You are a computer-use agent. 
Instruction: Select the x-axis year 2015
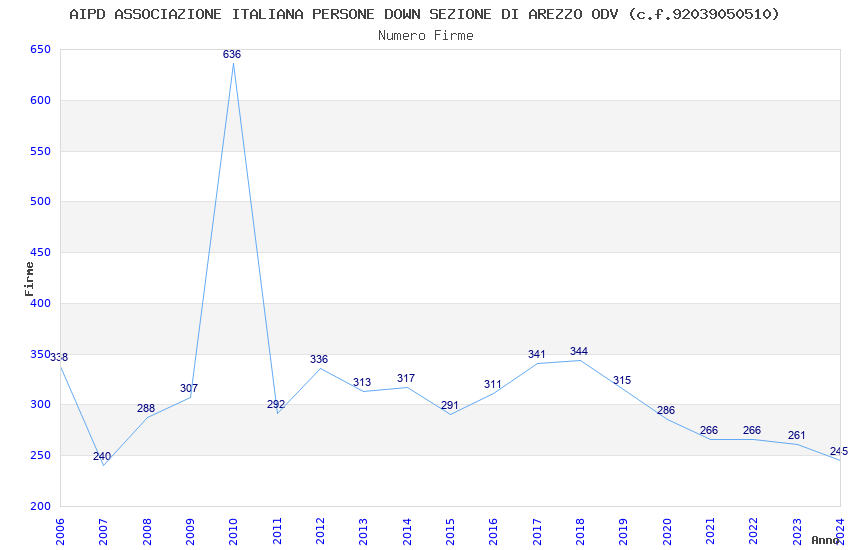[450, 531]
